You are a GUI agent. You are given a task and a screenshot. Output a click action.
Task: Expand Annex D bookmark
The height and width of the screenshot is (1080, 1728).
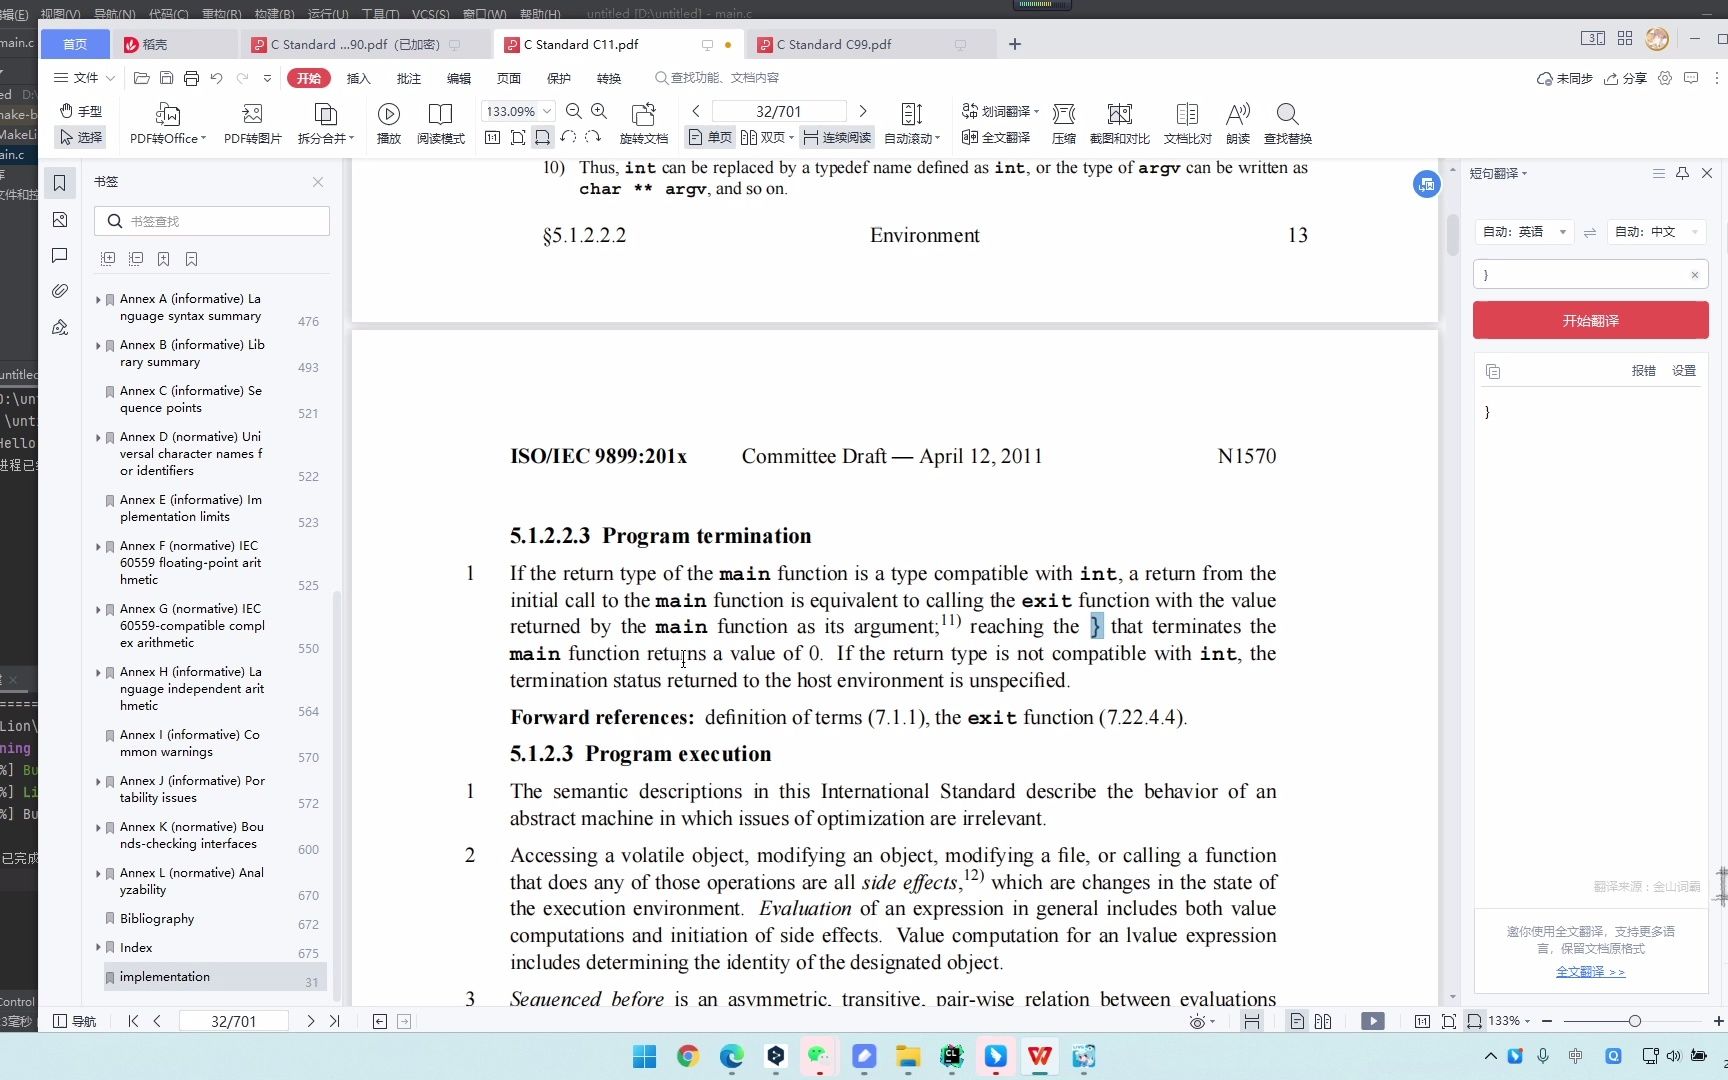pyautogui.click(x=98, y=437)
